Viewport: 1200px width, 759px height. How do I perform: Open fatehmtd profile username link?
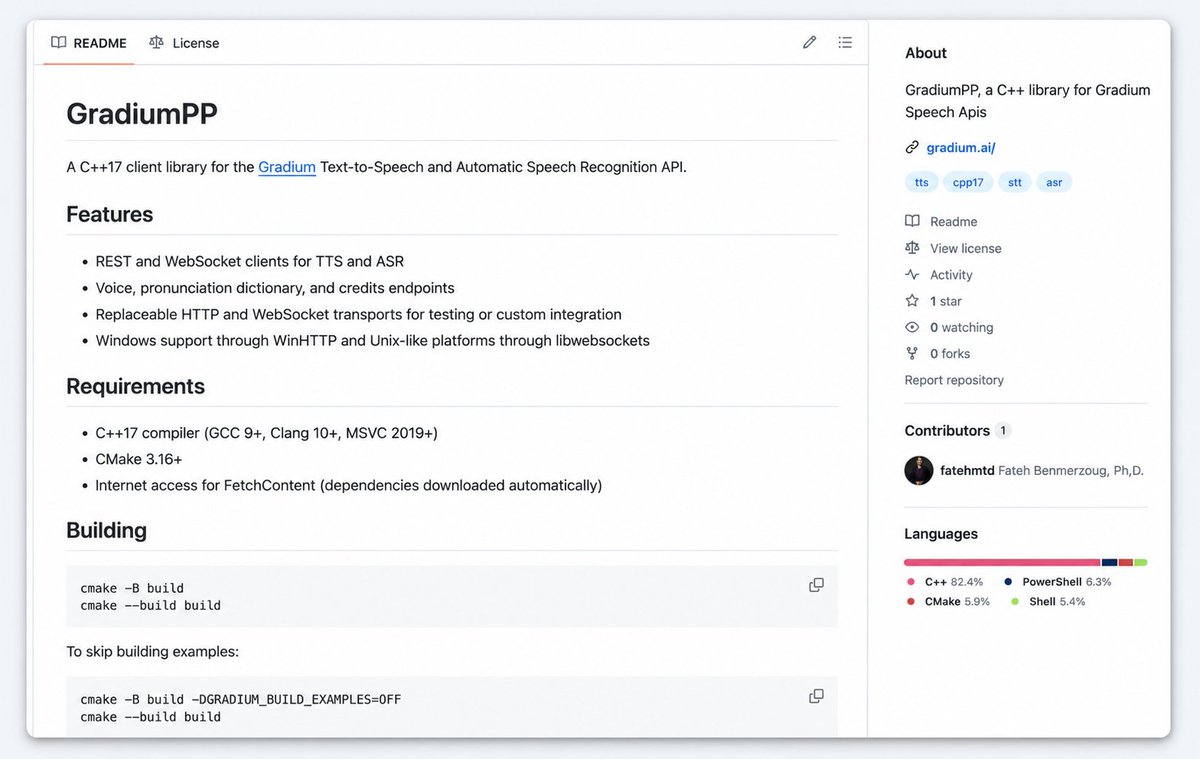click(967, 470)
